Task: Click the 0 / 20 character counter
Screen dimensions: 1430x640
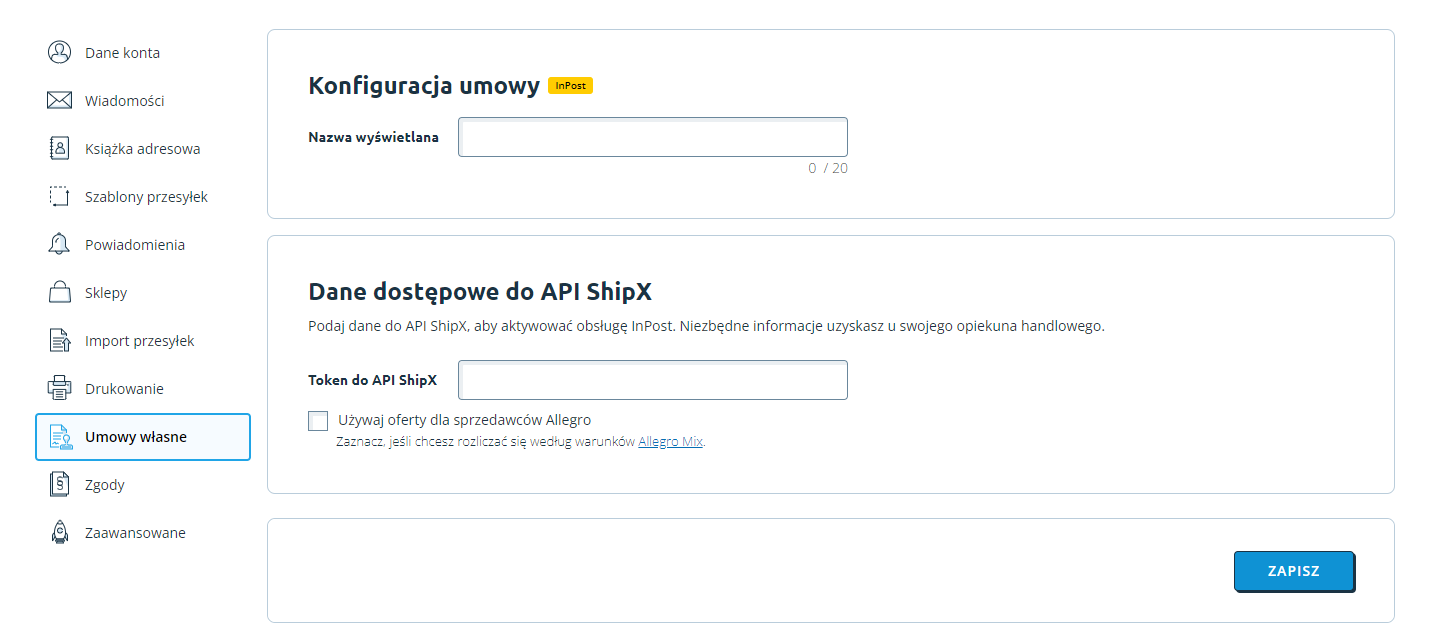Action: 828,168
